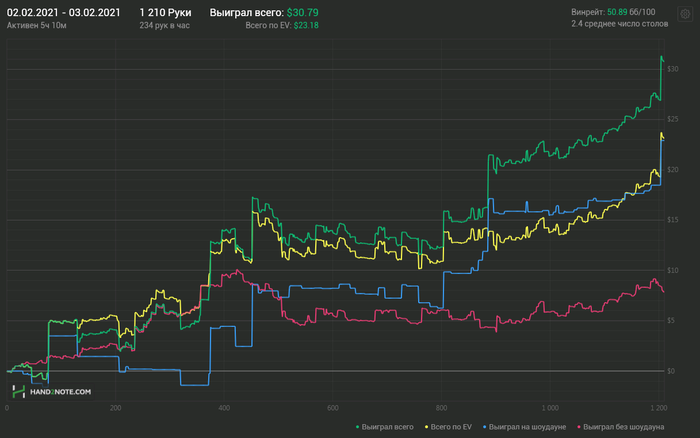Click the total won value $30.79
Screen dimensions: 700x438
(303, 13)
